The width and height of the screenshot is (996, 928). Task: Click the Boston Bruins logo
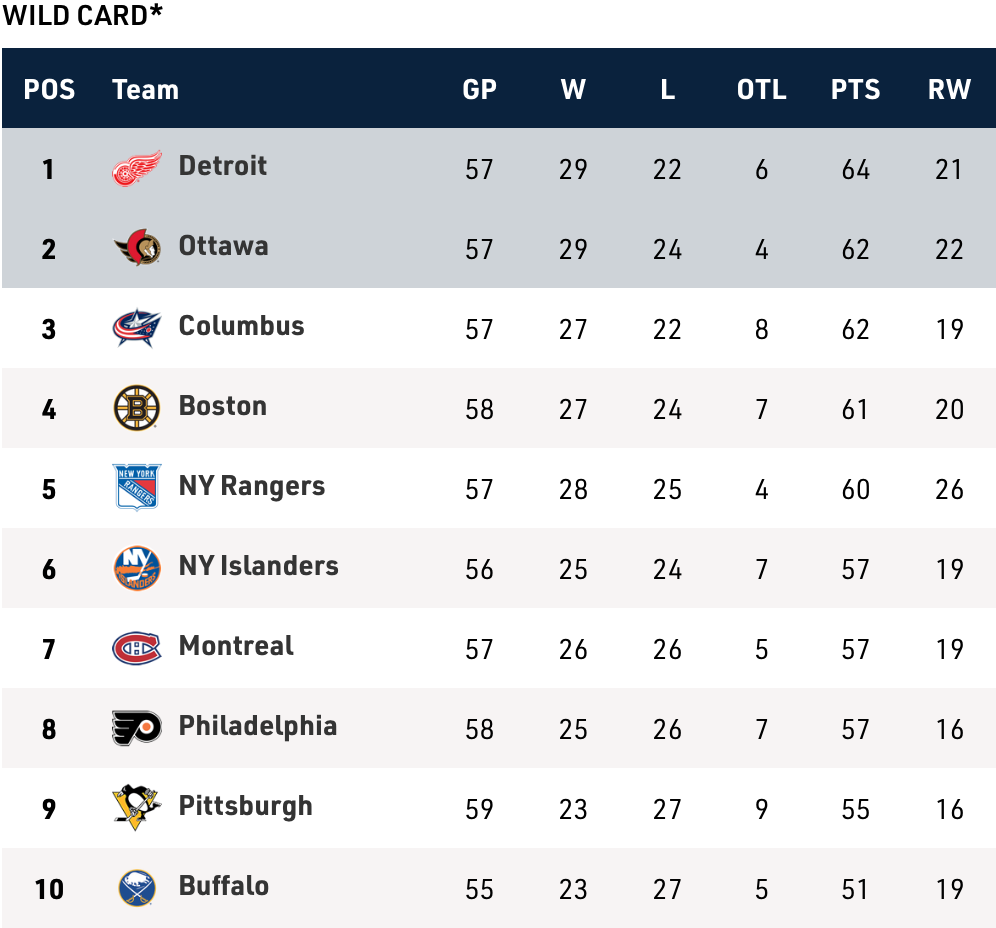(x=136, y=408)
